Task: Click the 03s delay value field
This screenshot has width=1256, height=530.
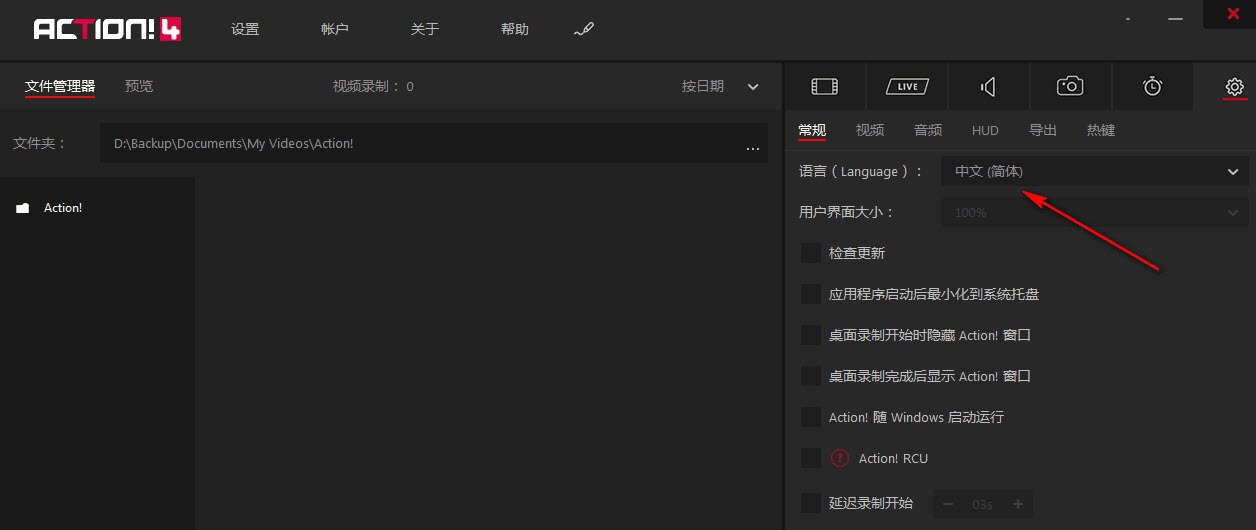Action: pos(982,504)
